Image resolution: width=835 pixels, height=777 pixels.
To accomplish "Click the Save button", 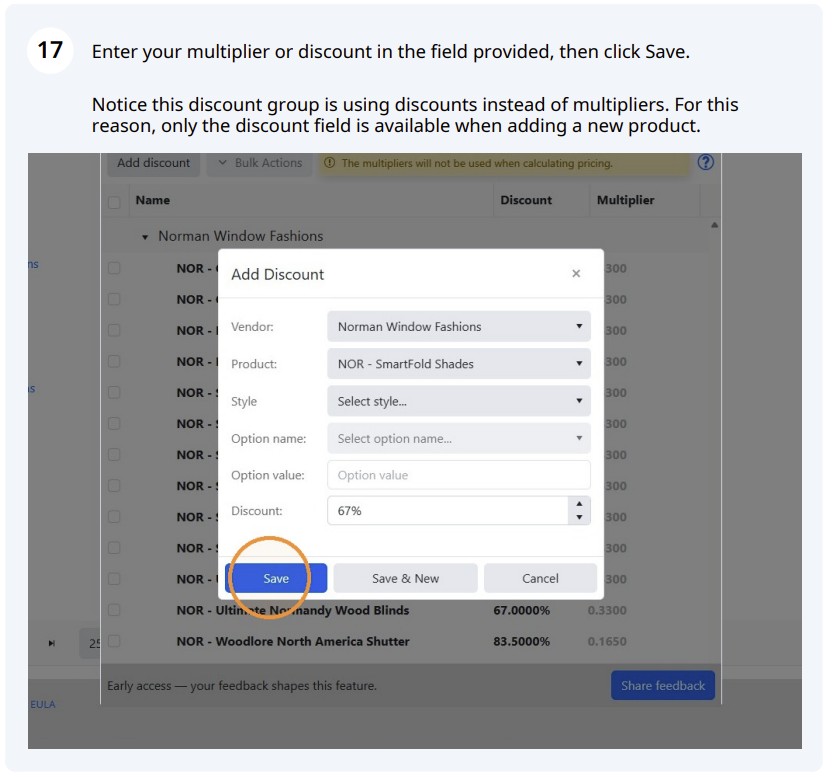I will 276,578.
